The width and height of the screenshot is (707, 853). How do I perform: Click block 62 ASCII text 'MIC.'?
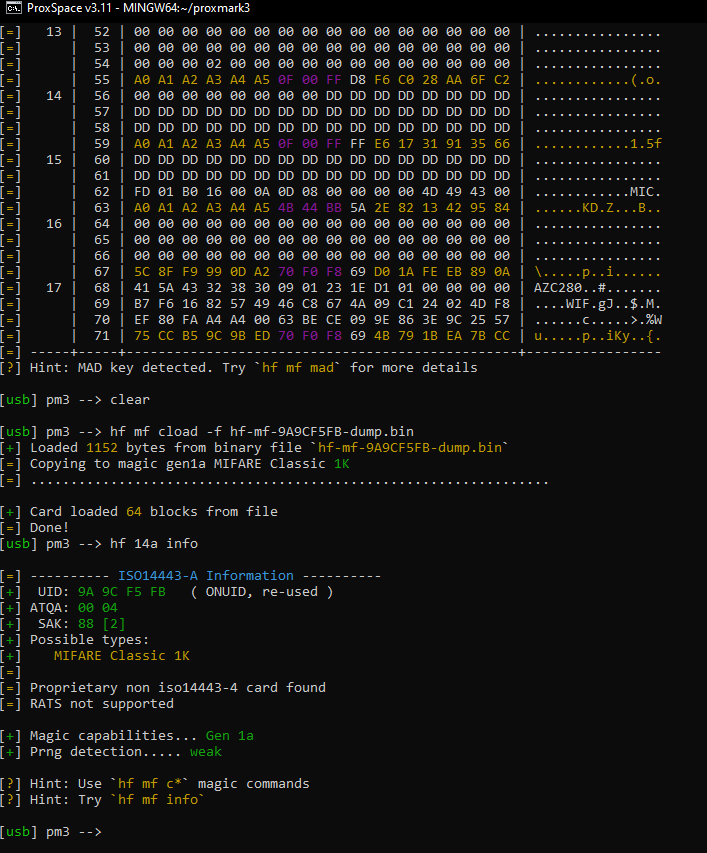click(x=645, y=192)
